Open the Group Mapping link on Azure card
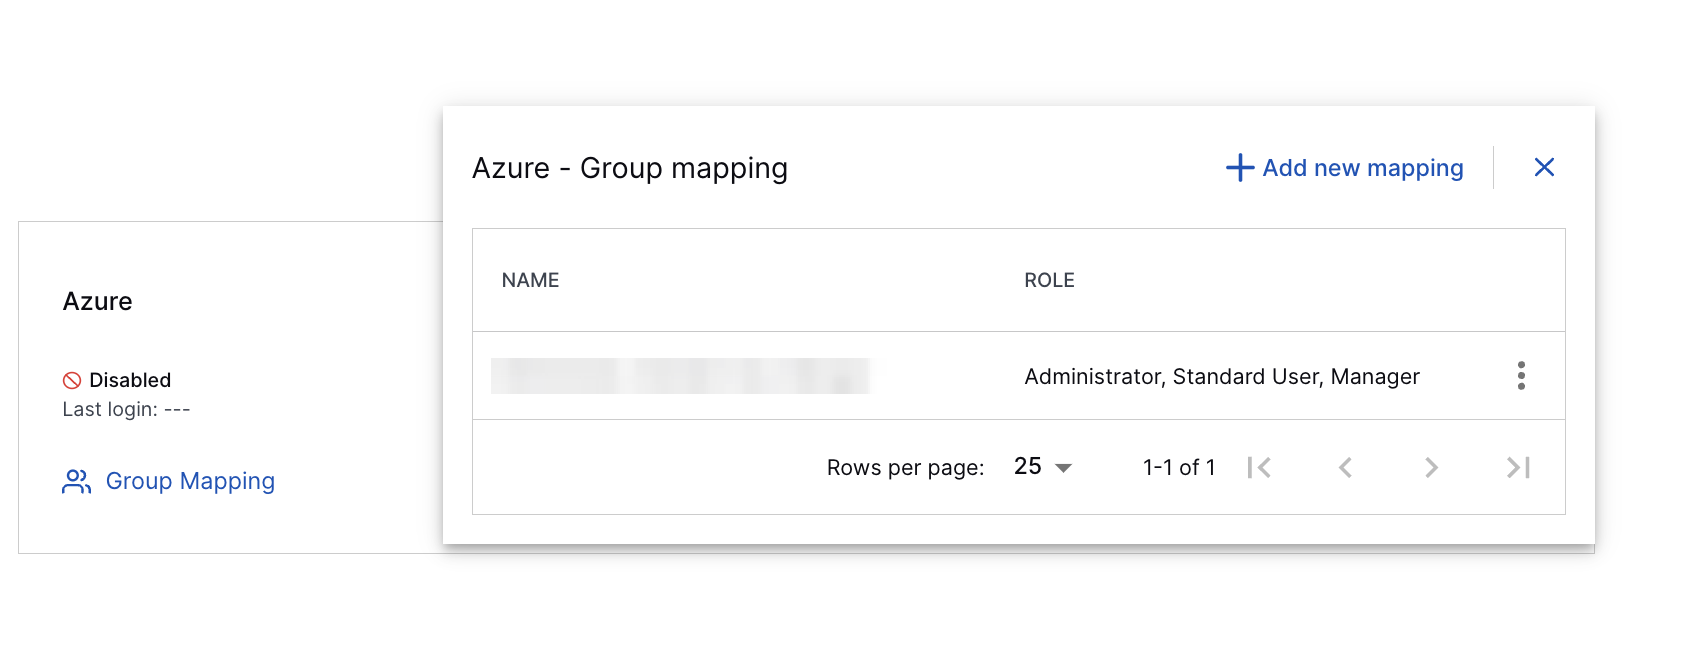The image size is (1684, 652). [168, 481]
